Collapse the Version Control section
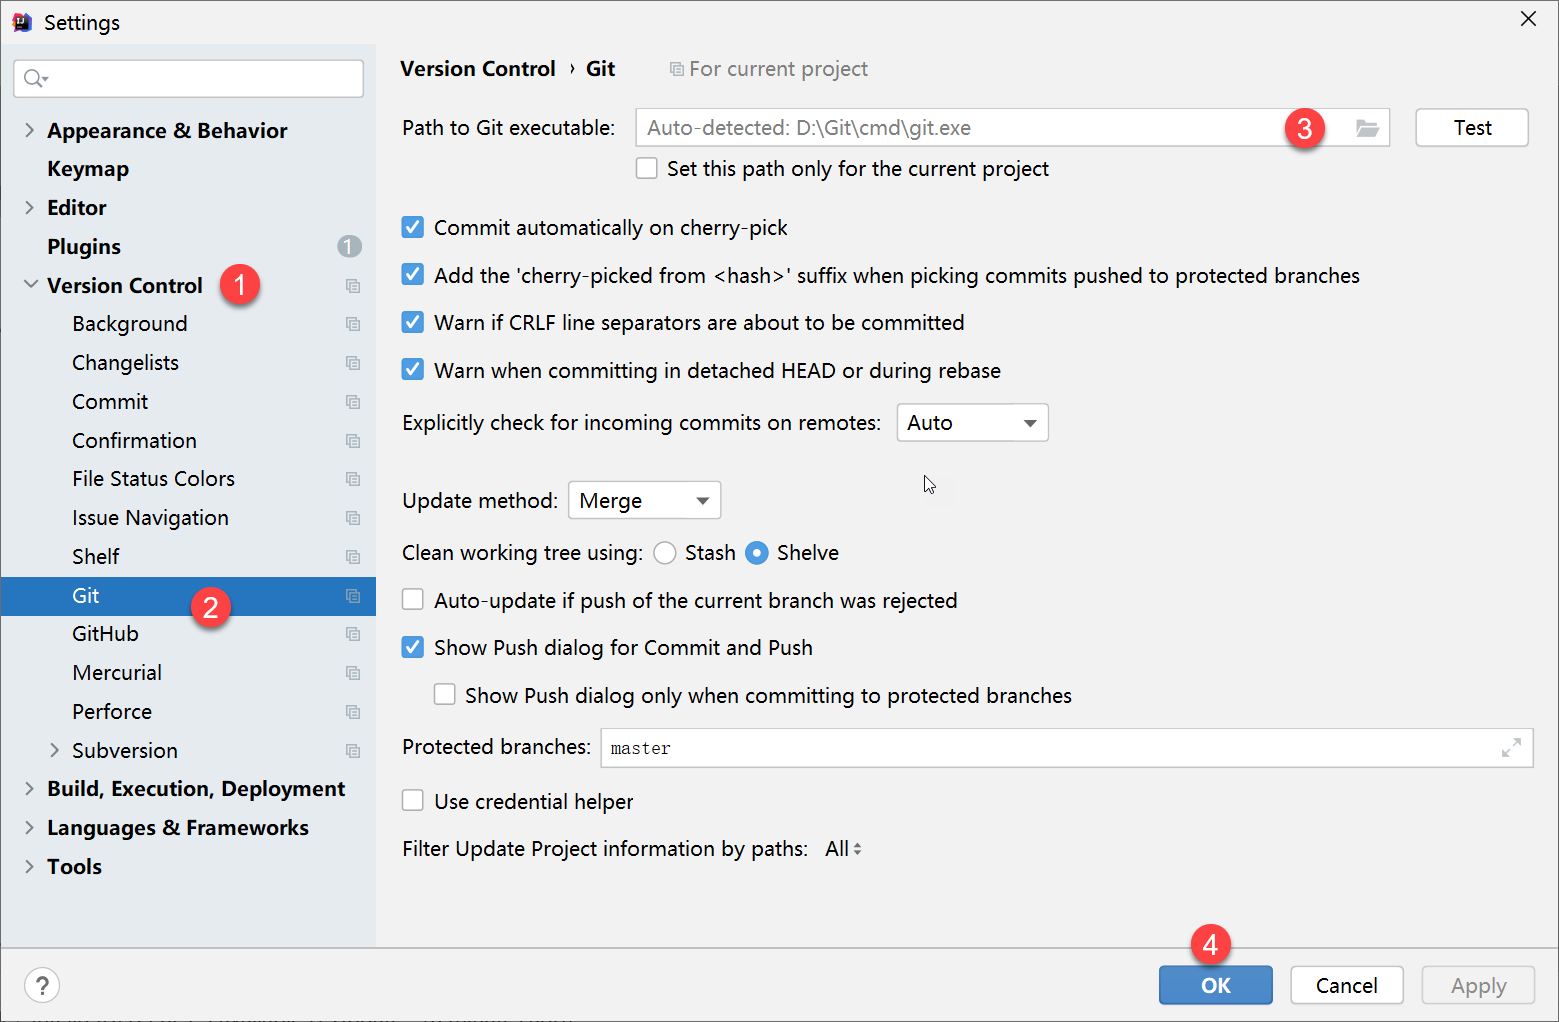Image resolution: width=1559 pixels, height=1022 pixels. pos(30,285)
